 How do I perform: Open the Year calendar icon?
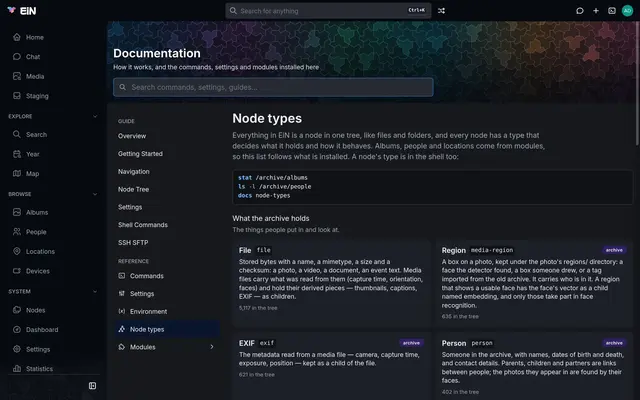[17, 154]
